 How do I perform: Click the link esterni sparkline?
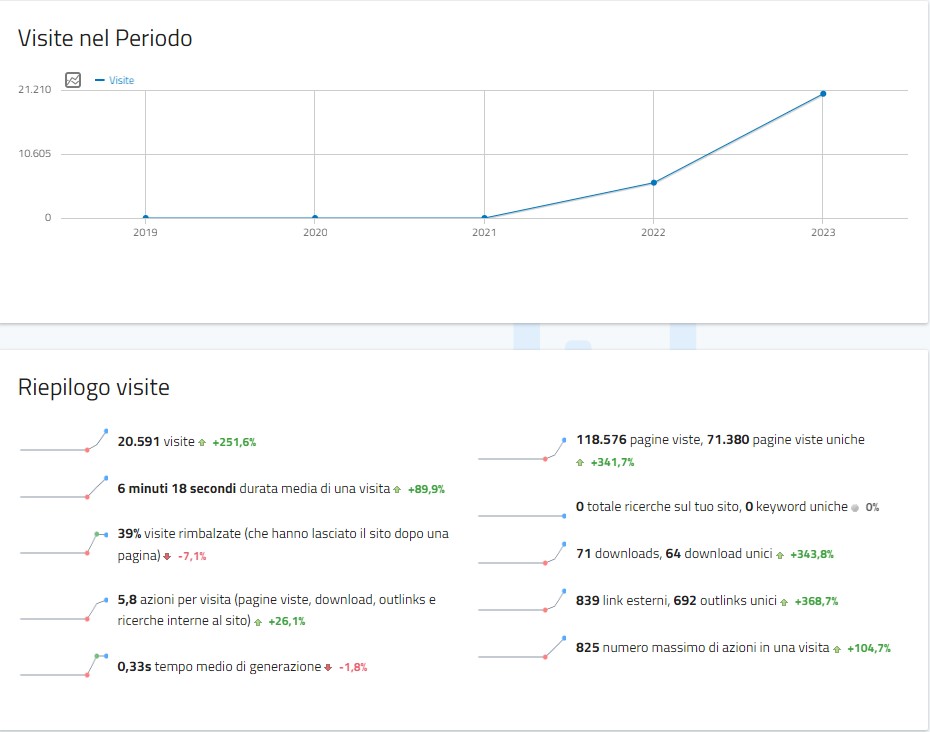[x=522, y=602]
